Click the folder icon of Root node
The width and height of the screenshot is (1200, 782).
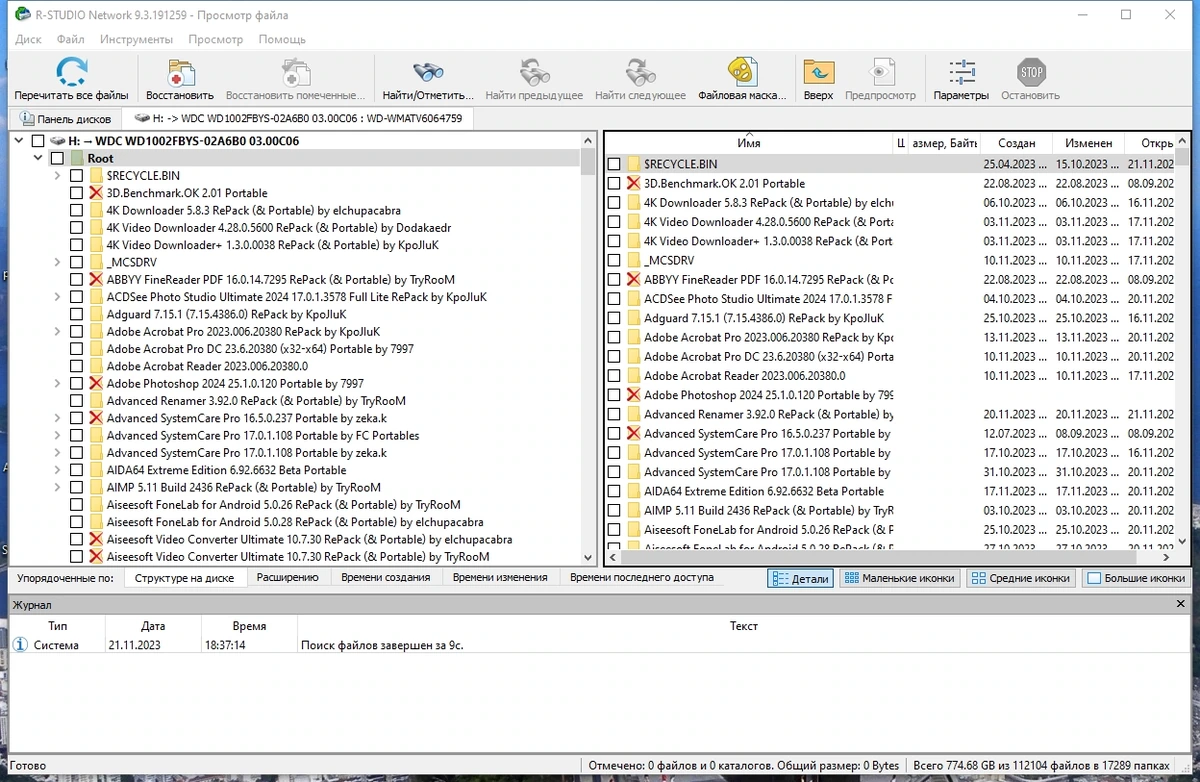coord(77,158)
